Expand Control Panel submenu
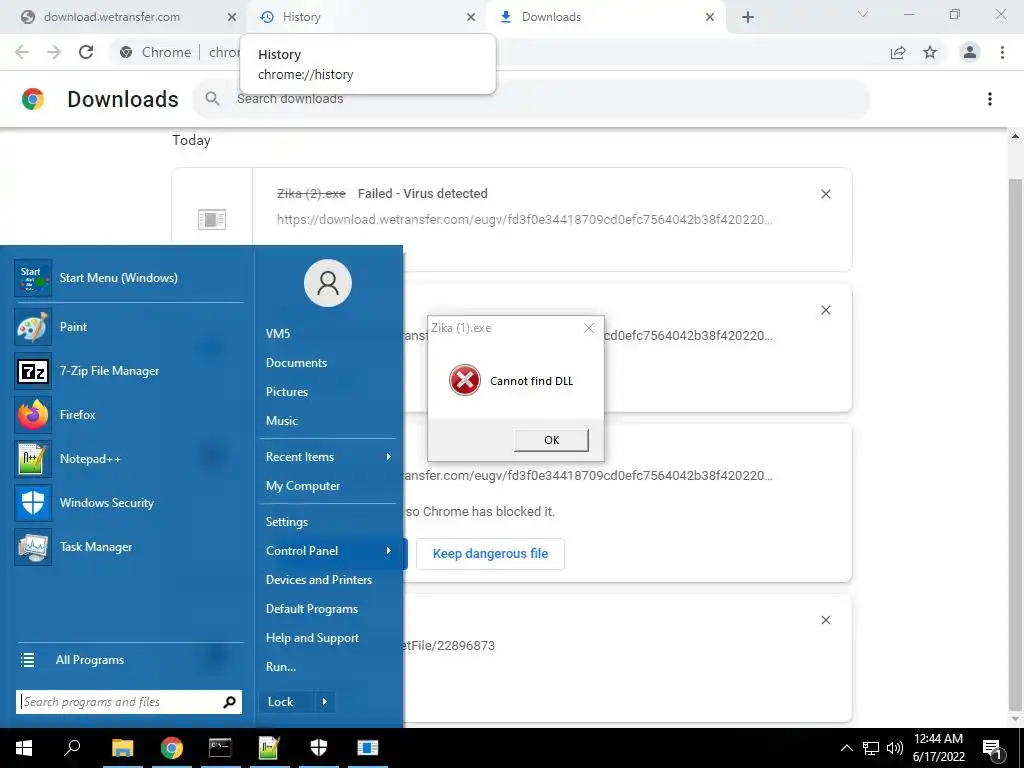This screenshot has width=1024, height=768. pyautogui.click(x=328, y=551)
